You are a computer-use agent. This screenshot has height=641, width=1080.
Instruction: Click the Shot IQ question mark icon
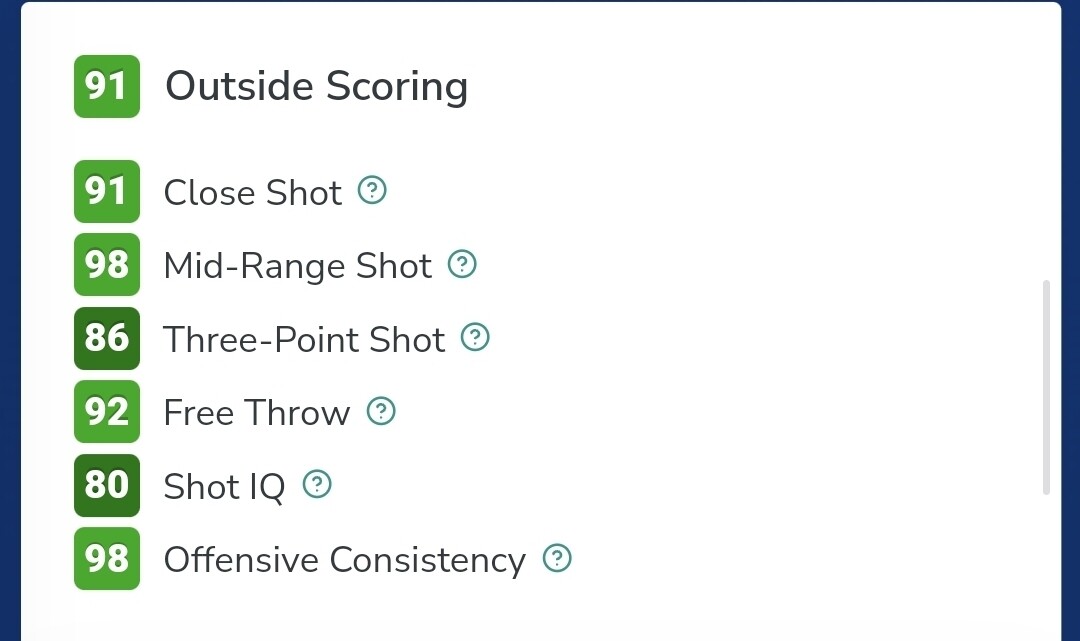point(317,485)
